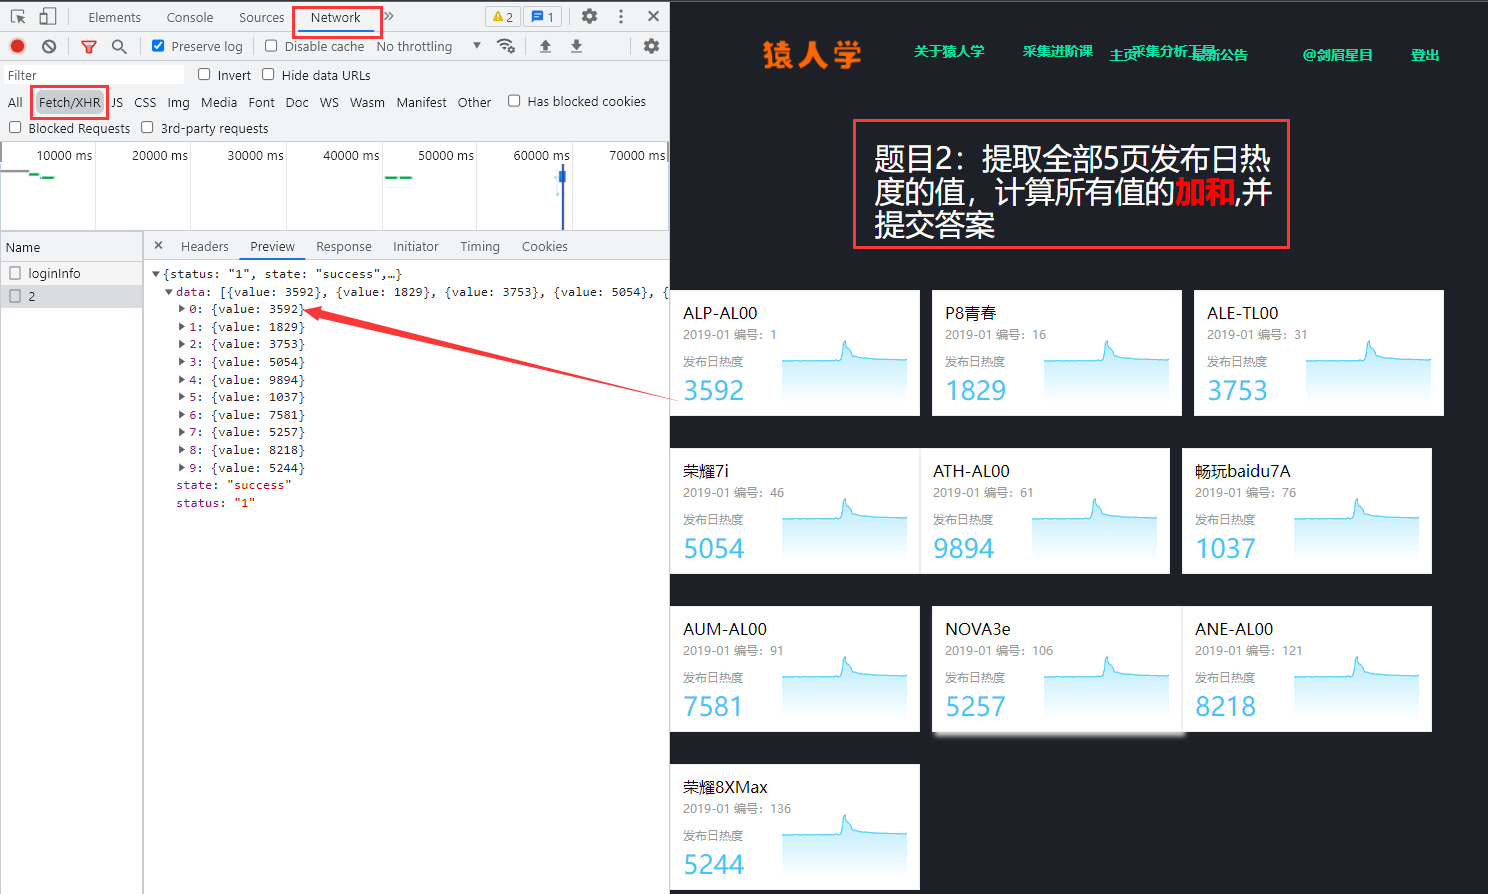Open the Response tab of the request
The height and width of the screenshot is (894, 1488).
pos(343,246)
